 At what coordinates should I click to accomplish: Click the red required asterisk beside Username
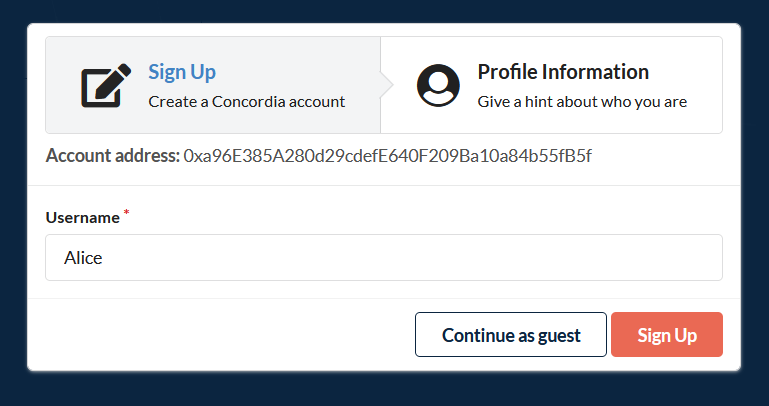pos(127,214)
